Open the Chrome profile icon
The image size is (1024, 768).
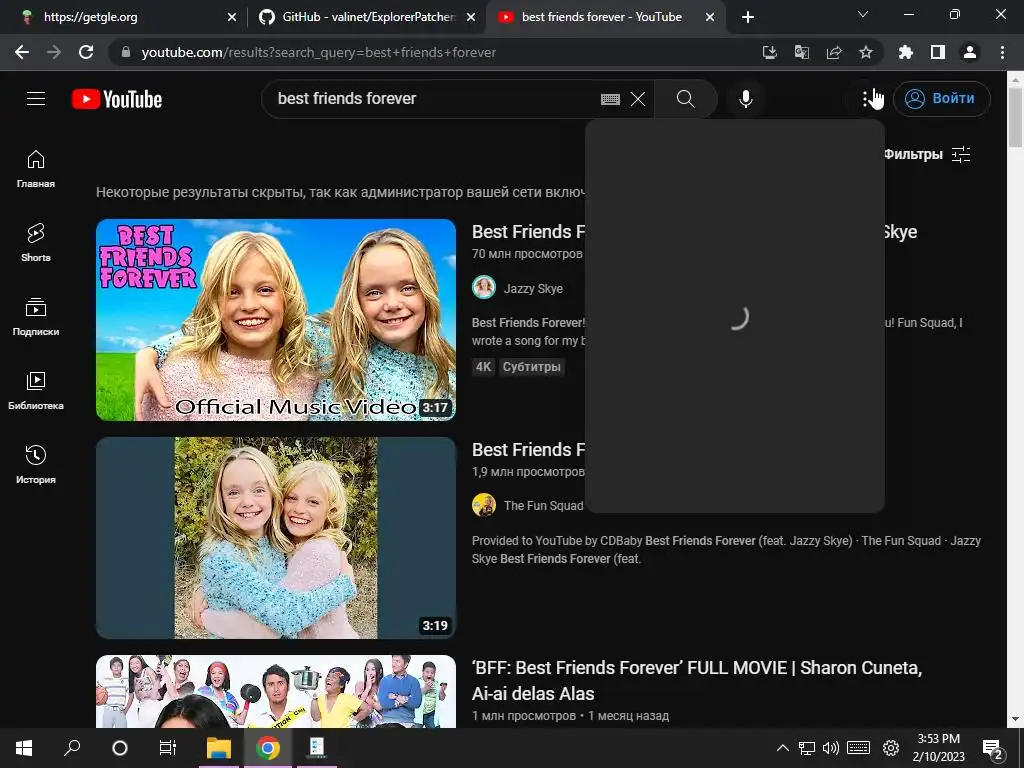tap(970, 52)
